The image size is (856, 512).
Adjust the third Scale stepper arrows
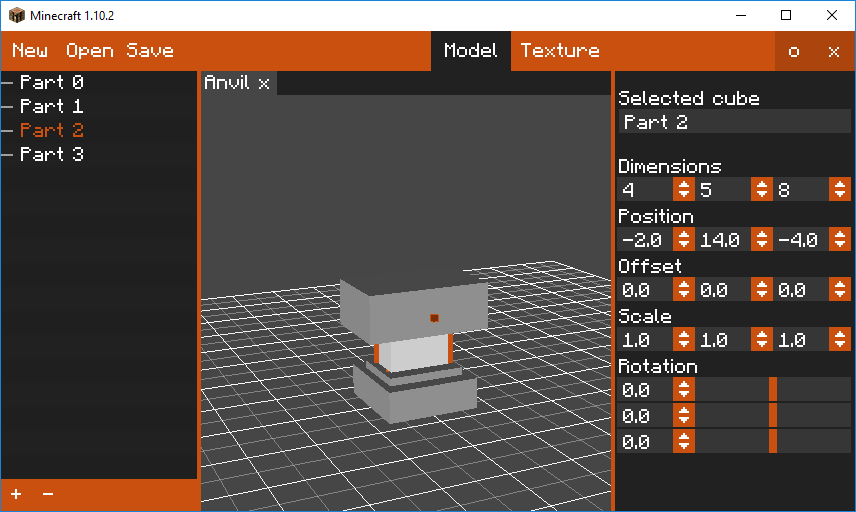click(840, 340)
